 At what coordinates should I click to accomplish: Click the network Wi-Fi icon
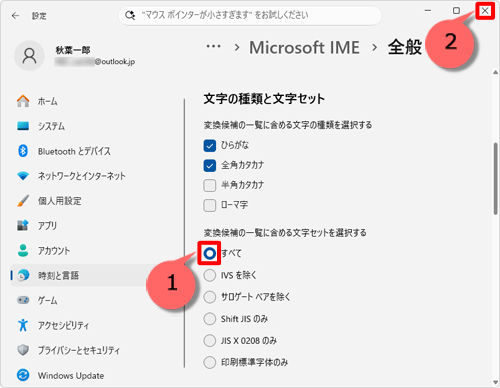coord(23,176)
